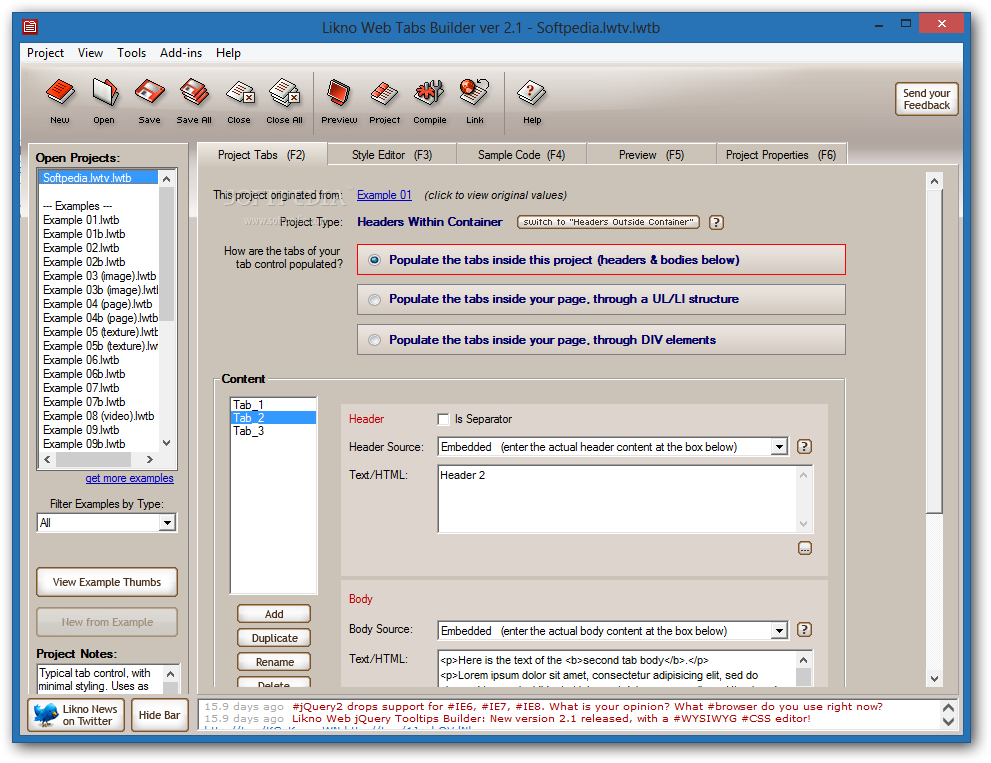Switch to Headers Outside Container
The height and width of the screenshot is (763, 991).
point(608,222)
